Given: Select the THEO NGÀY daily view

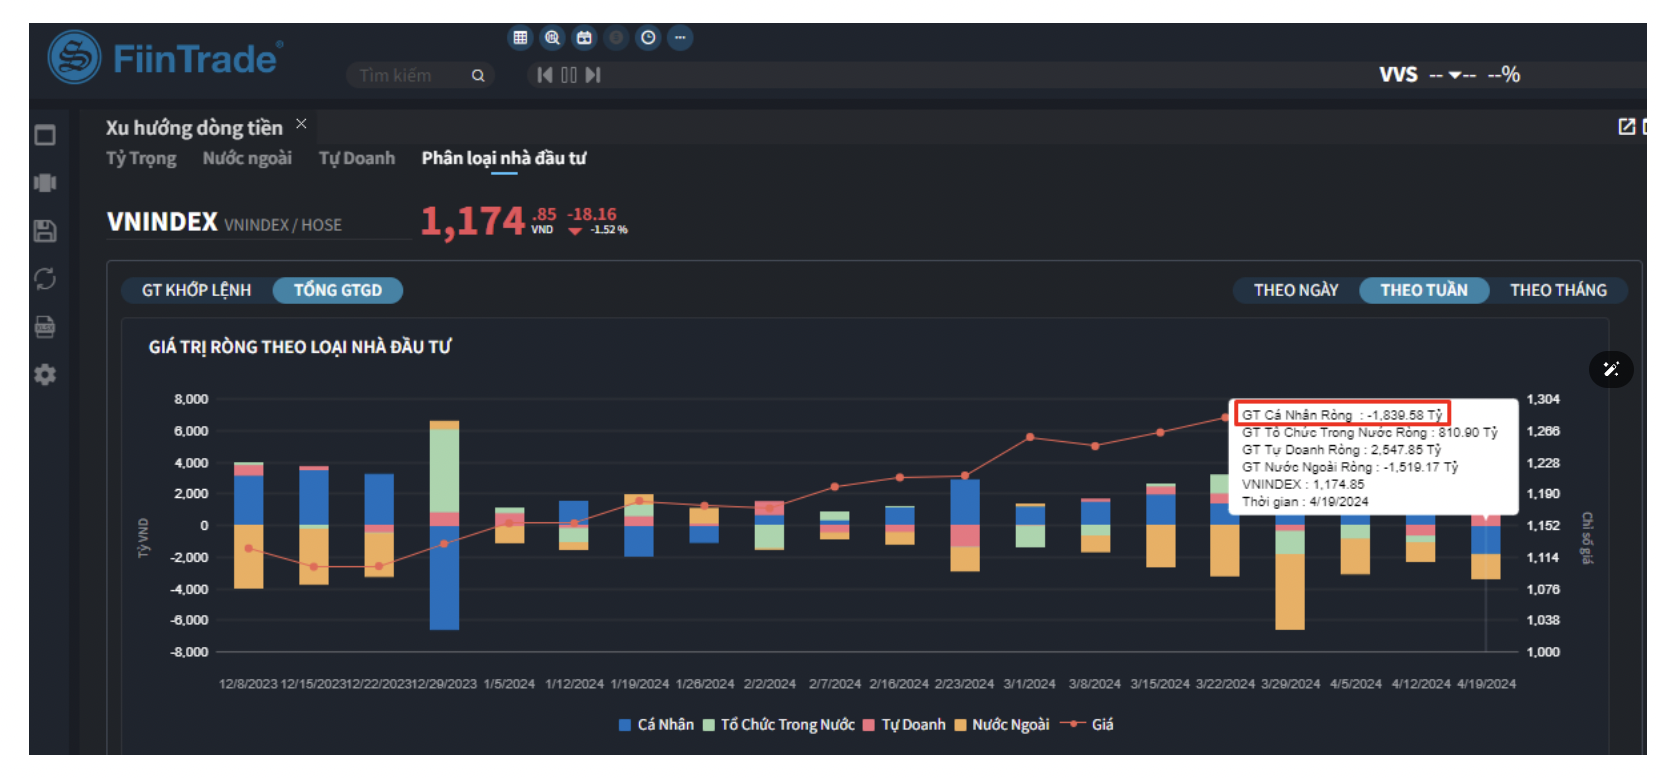Looking at the screenshot, I should tap(1295, 290).
